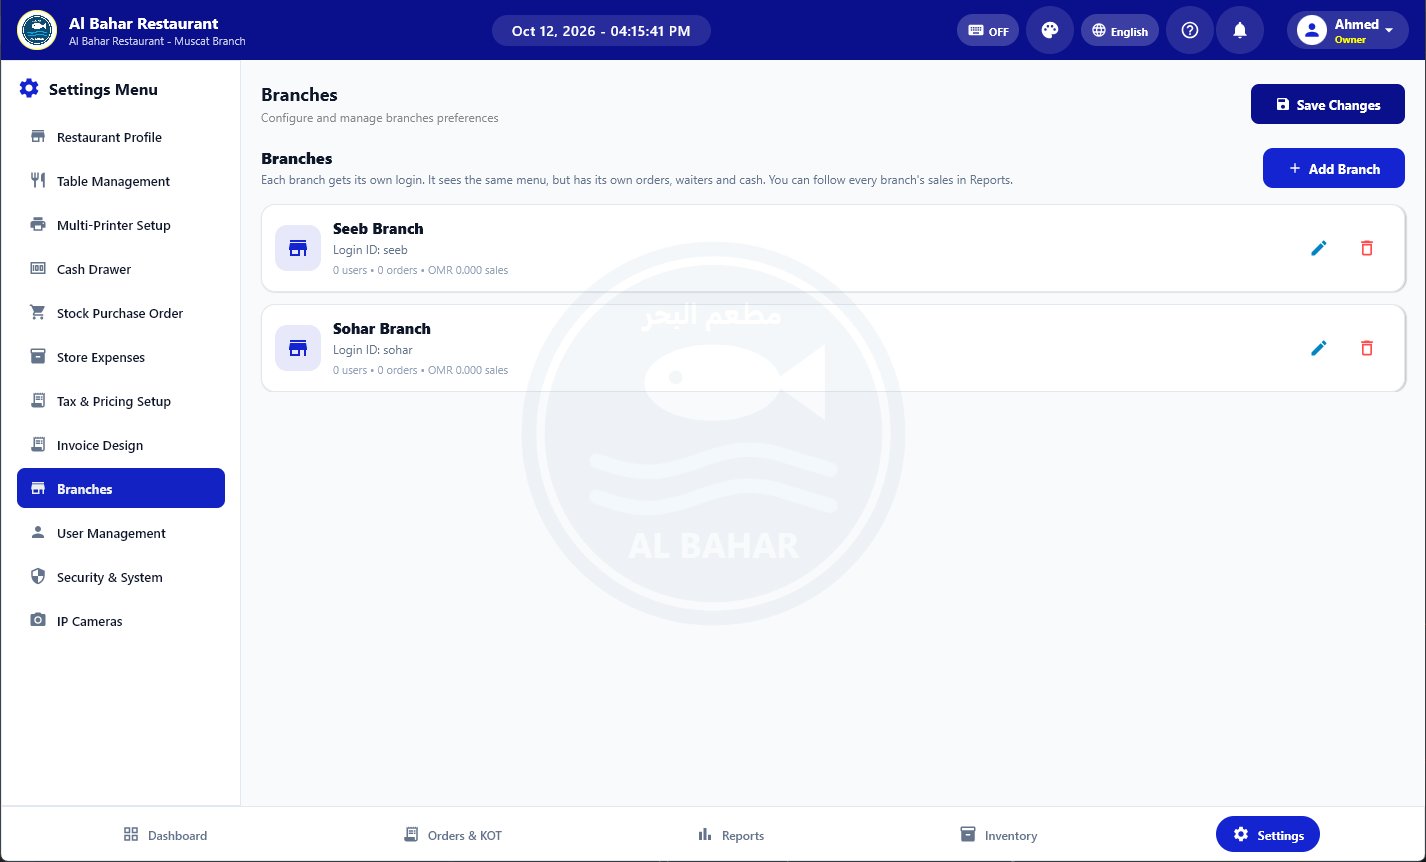The width and height of the screenshot is (1426, 862).
Task: Click the User Management person icon
Action: pyautogui.click(x=38, y=533)
